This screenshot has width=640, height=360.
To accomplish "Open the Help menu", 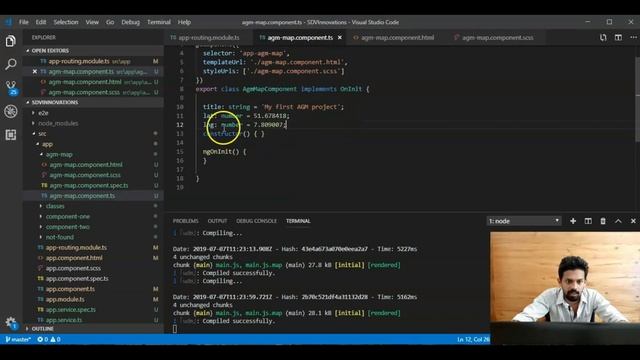I will pos(184,22).
